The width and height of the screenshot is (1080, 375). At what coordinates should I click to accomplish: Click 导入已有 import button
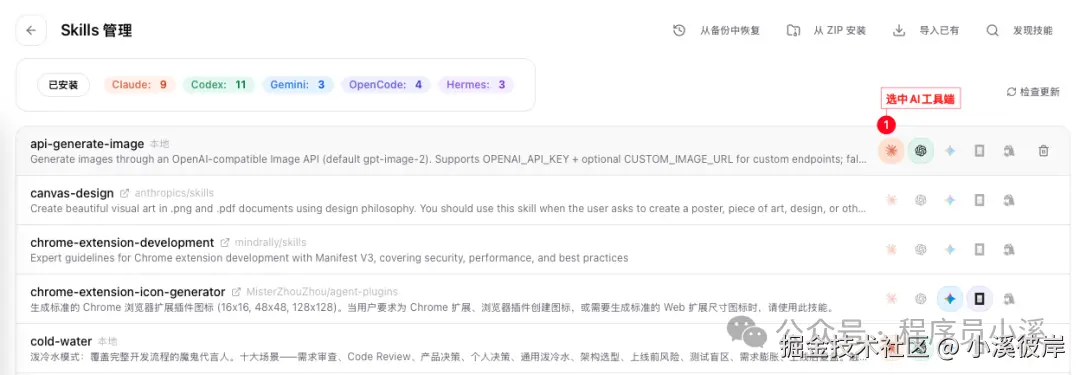tap(926, 30)
